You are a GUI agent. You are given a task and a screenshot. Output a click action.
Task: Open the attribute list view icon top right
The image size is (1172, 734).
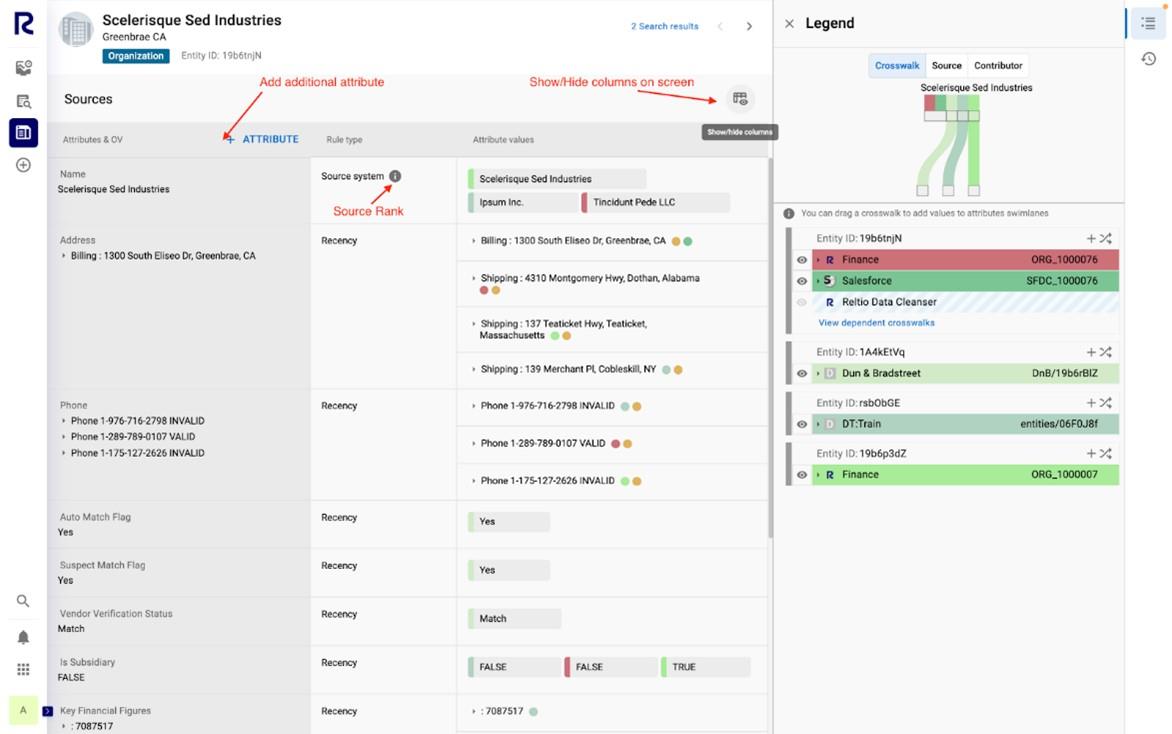click(1148, 23)
